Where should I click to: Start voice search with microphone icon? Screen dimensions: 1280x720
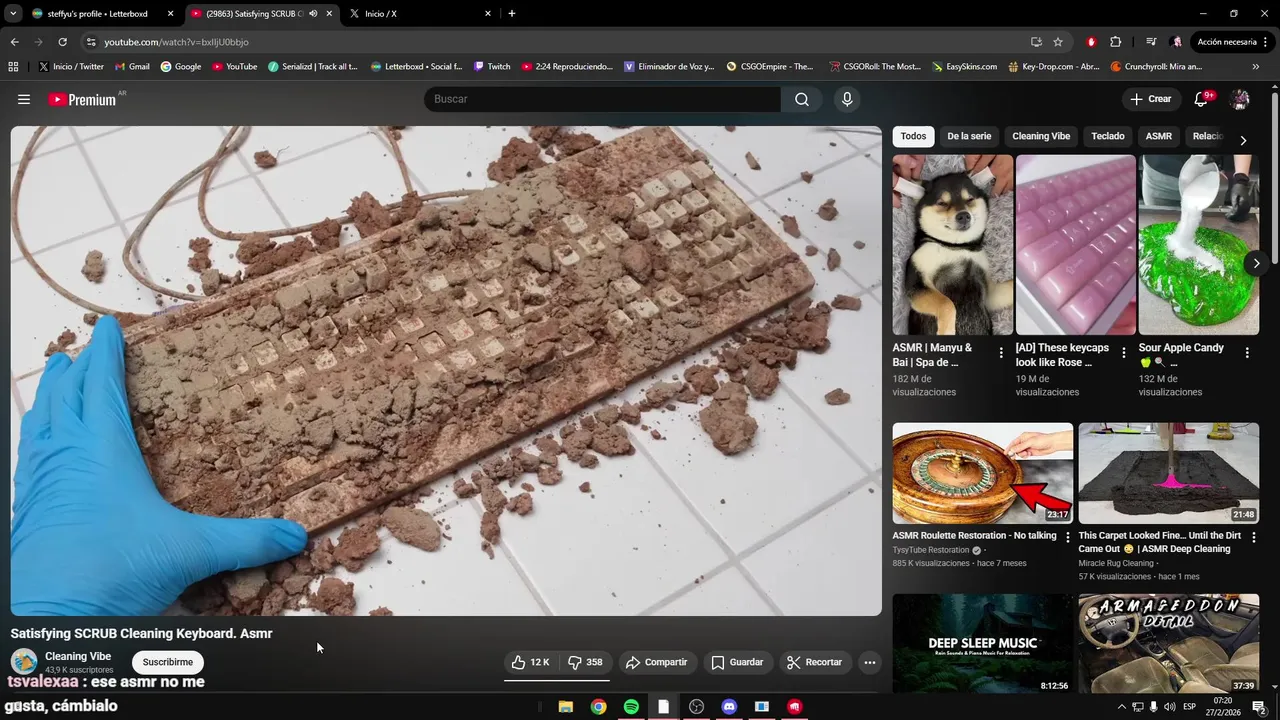[x=847, y=99]
